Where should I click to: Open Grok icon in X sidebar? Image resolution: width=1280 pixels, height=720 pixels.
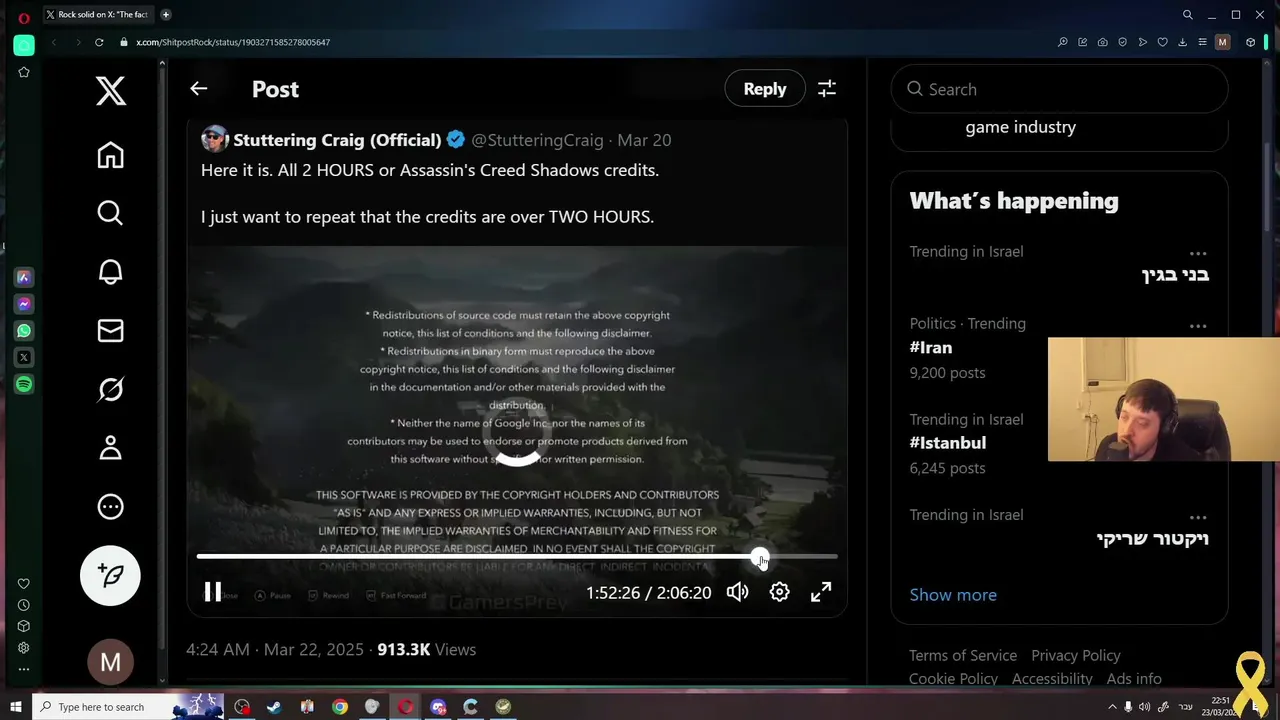point(110,389)
